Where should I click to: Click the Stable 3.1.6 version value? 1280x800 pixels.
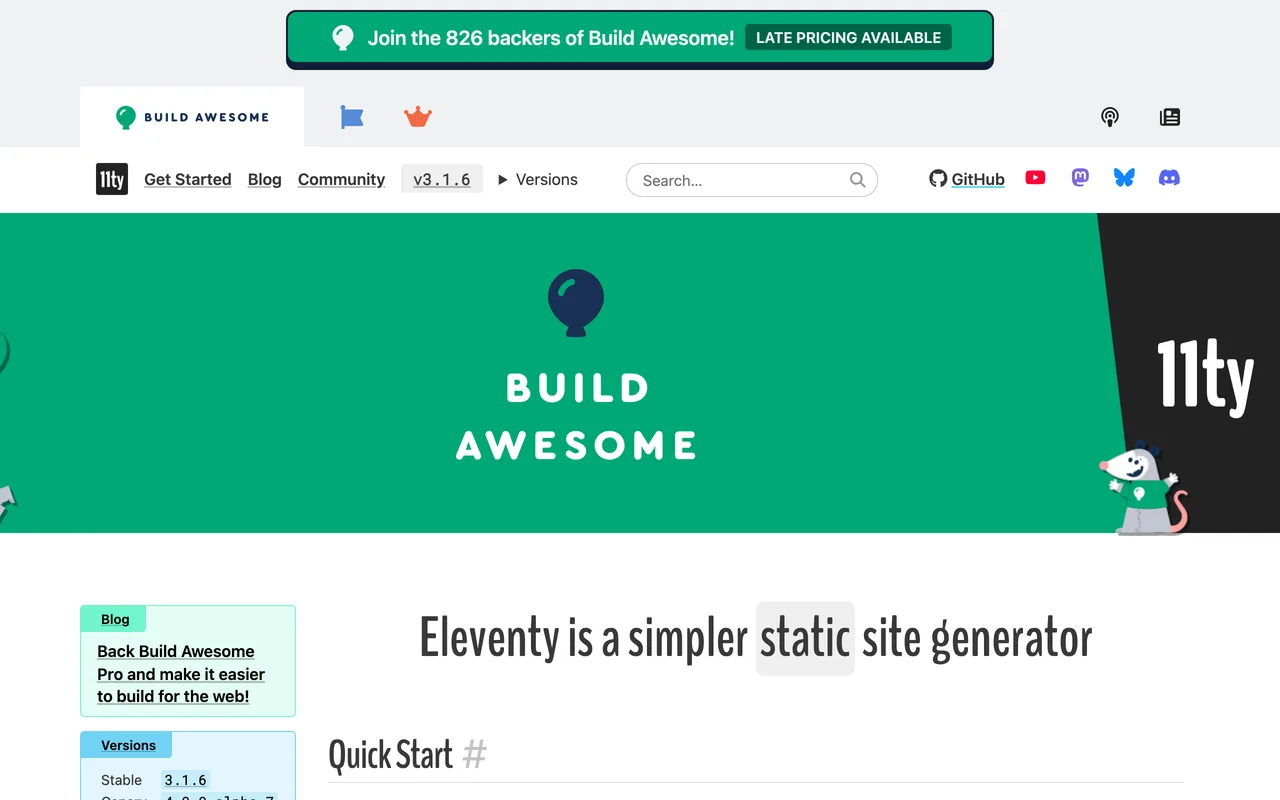pos(186,780)
